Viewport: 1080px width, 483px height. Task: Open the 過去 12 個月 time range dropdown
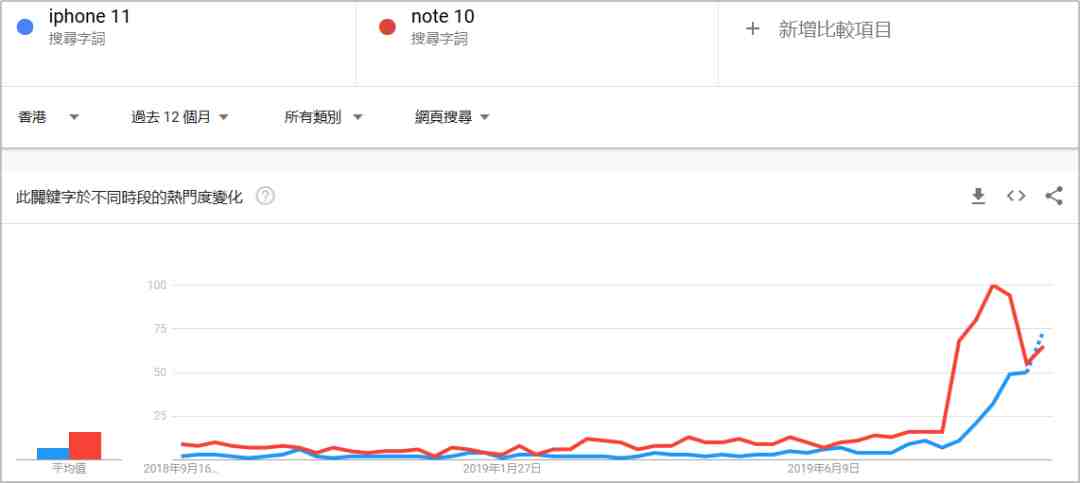[180, 117]
